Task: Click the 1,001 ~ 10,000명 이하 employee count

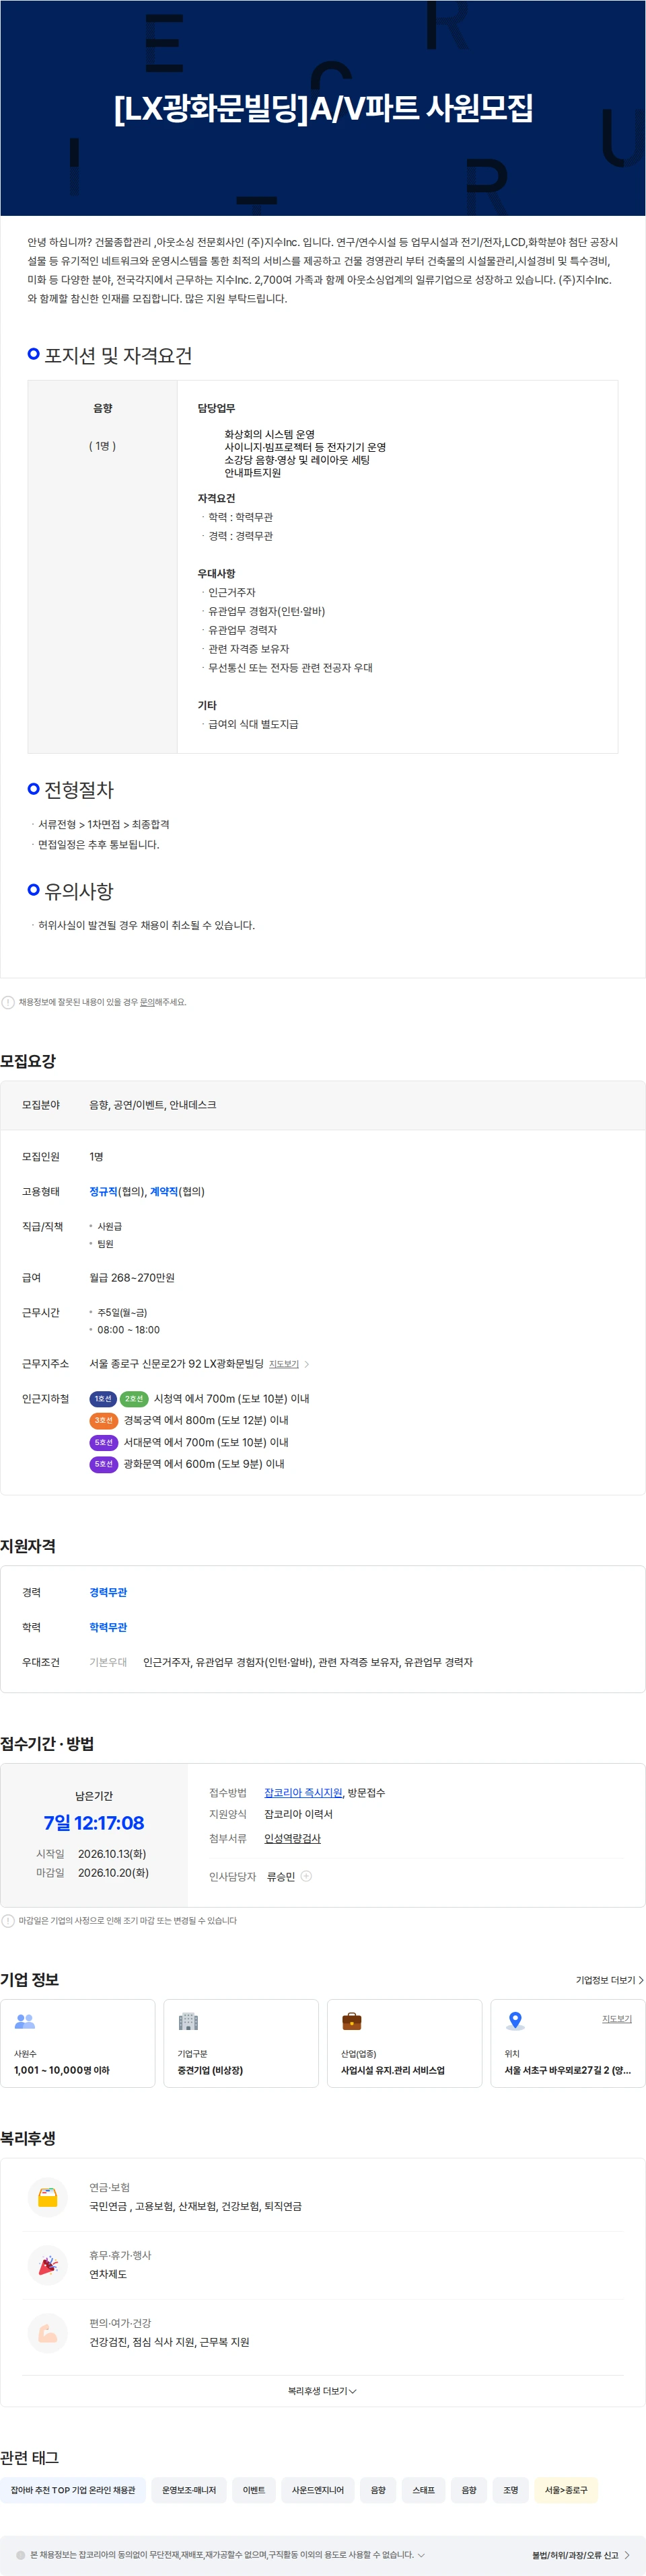Action: [62, 2070]
